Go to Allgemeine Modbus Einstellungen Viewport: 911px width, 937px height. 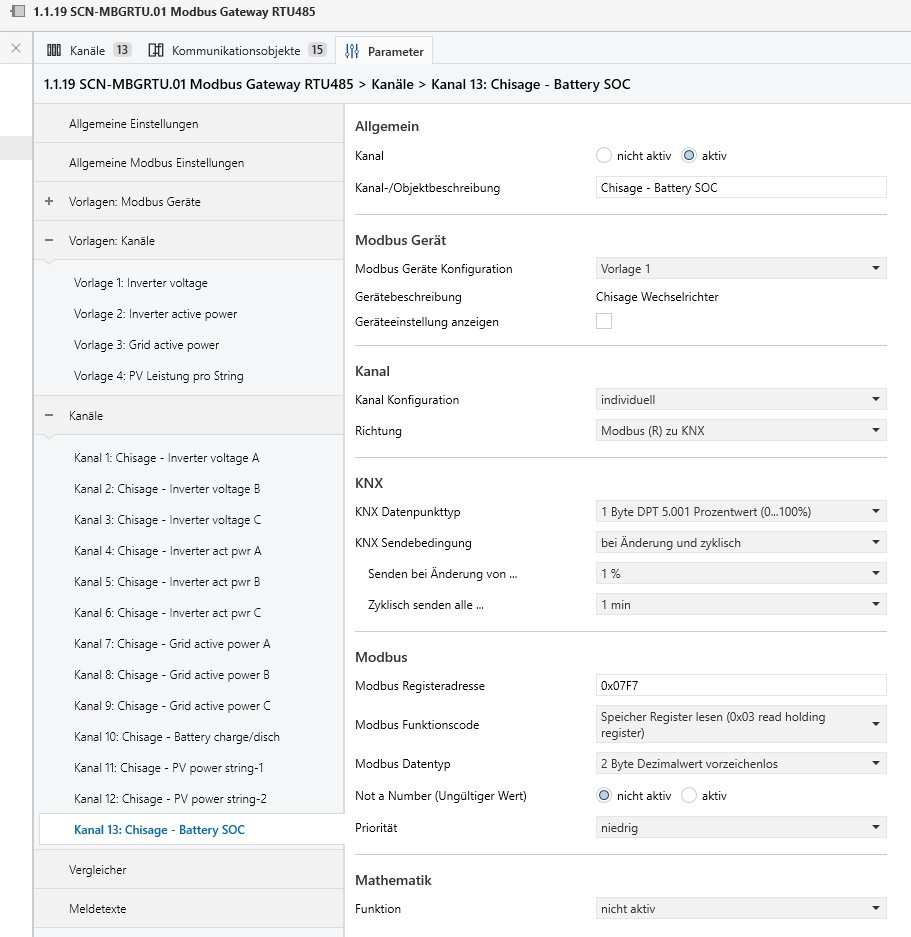(x=156, y=162)
